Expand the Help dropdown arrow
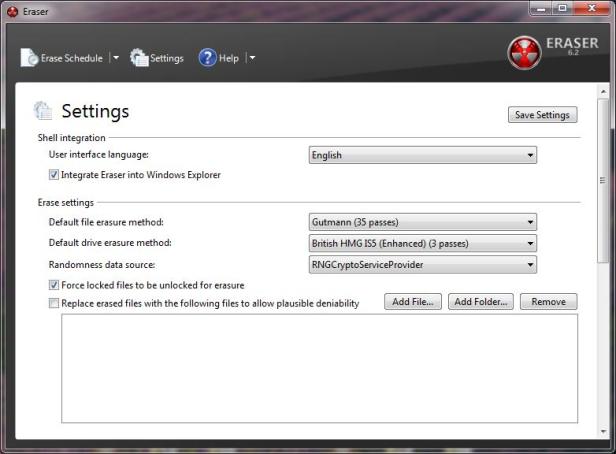Image resolution: width=616 pixels, height=454 pixels. tap(252, 58)
